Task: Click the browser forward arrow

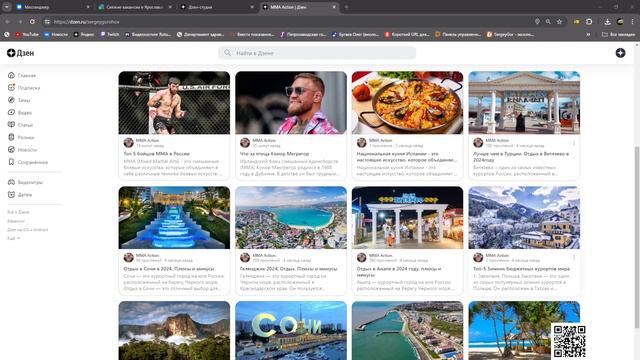Action: coord(20,22)
